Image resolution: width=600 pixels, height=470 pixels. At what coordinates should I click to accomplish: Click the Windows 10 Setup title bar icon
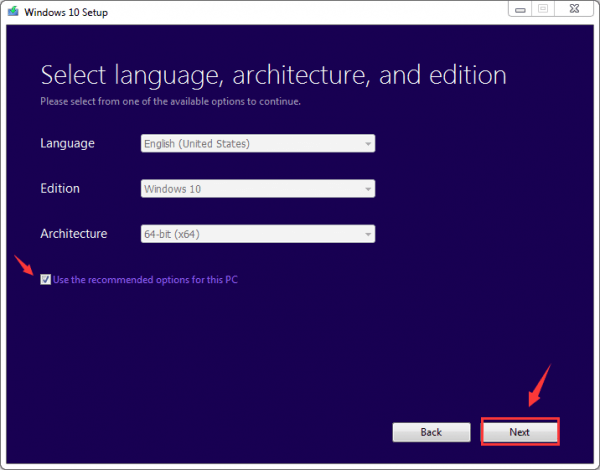13,11
